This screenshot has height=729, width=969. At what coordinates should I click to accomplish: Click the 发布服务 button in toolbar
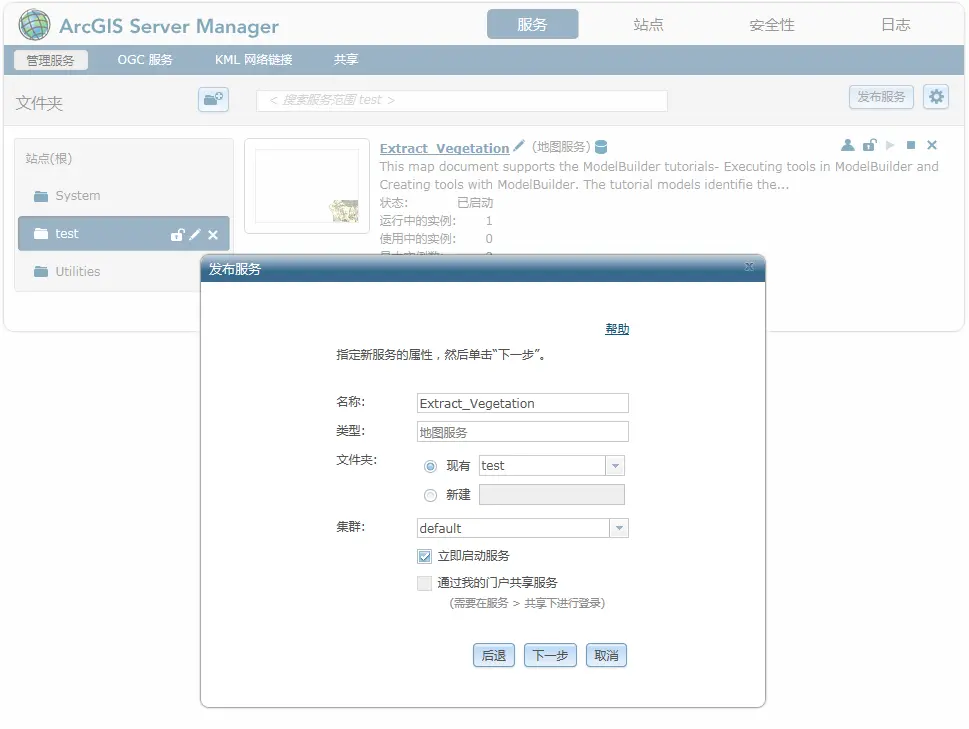point(881,97)
